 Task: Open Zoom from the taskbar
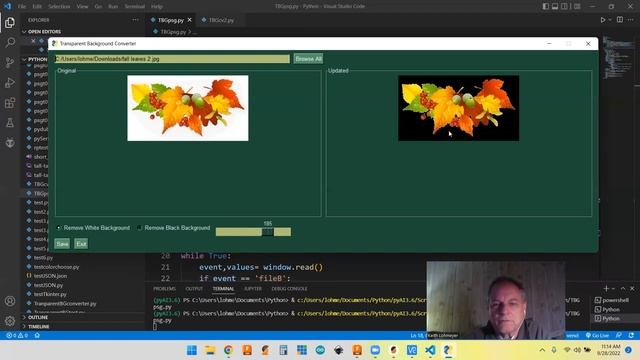(x=375, y=350)
